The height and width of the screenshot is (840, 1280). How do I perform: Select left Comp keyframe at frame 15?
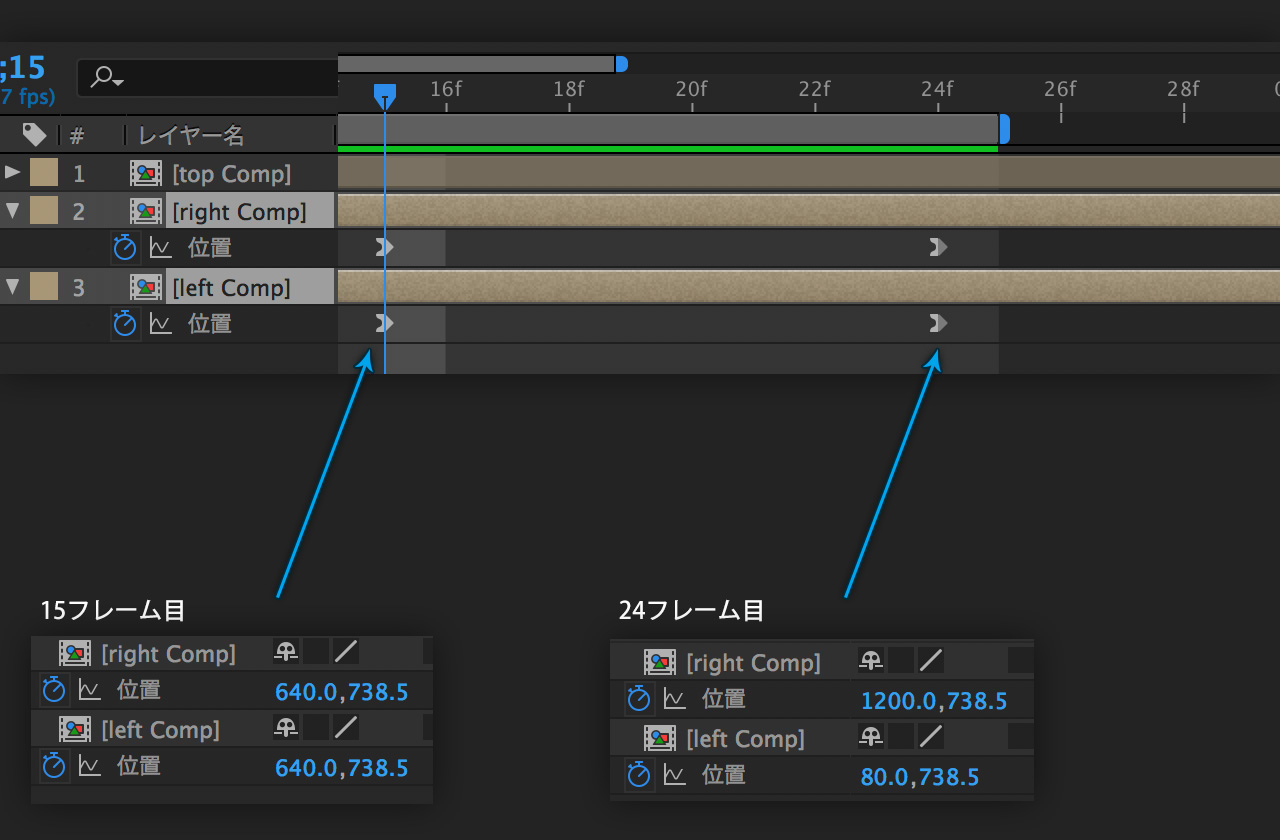coord(385,323)
